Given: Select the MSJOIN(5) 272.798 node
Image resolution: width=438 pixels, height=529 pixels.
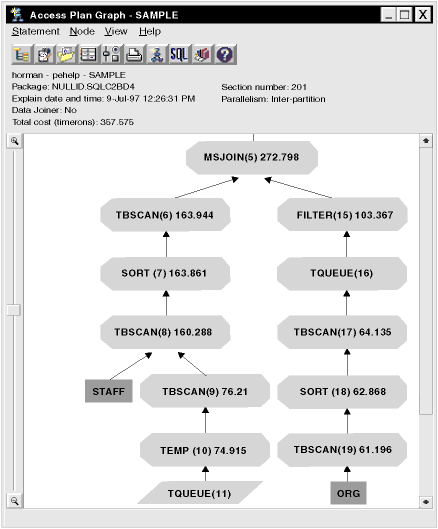Looking at the screenshot, I should click(x=252, y=158).
